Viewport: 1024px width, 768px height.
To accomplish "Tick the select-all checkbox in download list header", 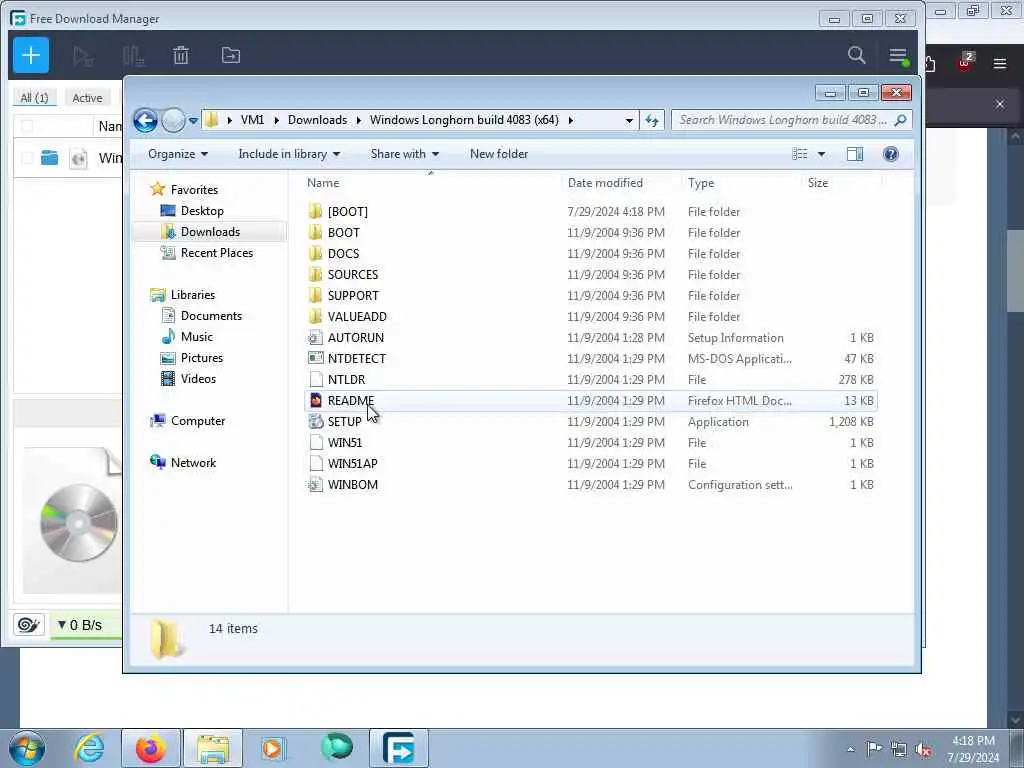I will 27,126.
